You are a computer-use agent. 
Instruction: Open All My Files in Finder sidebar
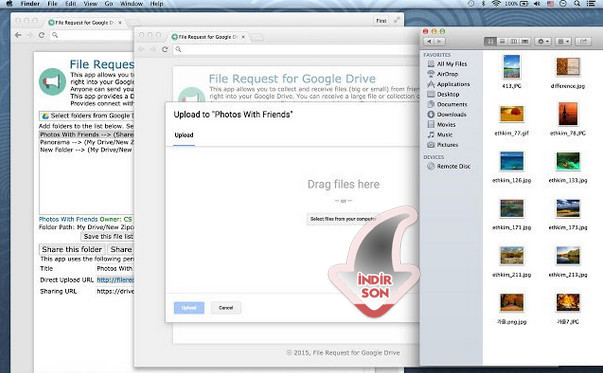(447, 64)
